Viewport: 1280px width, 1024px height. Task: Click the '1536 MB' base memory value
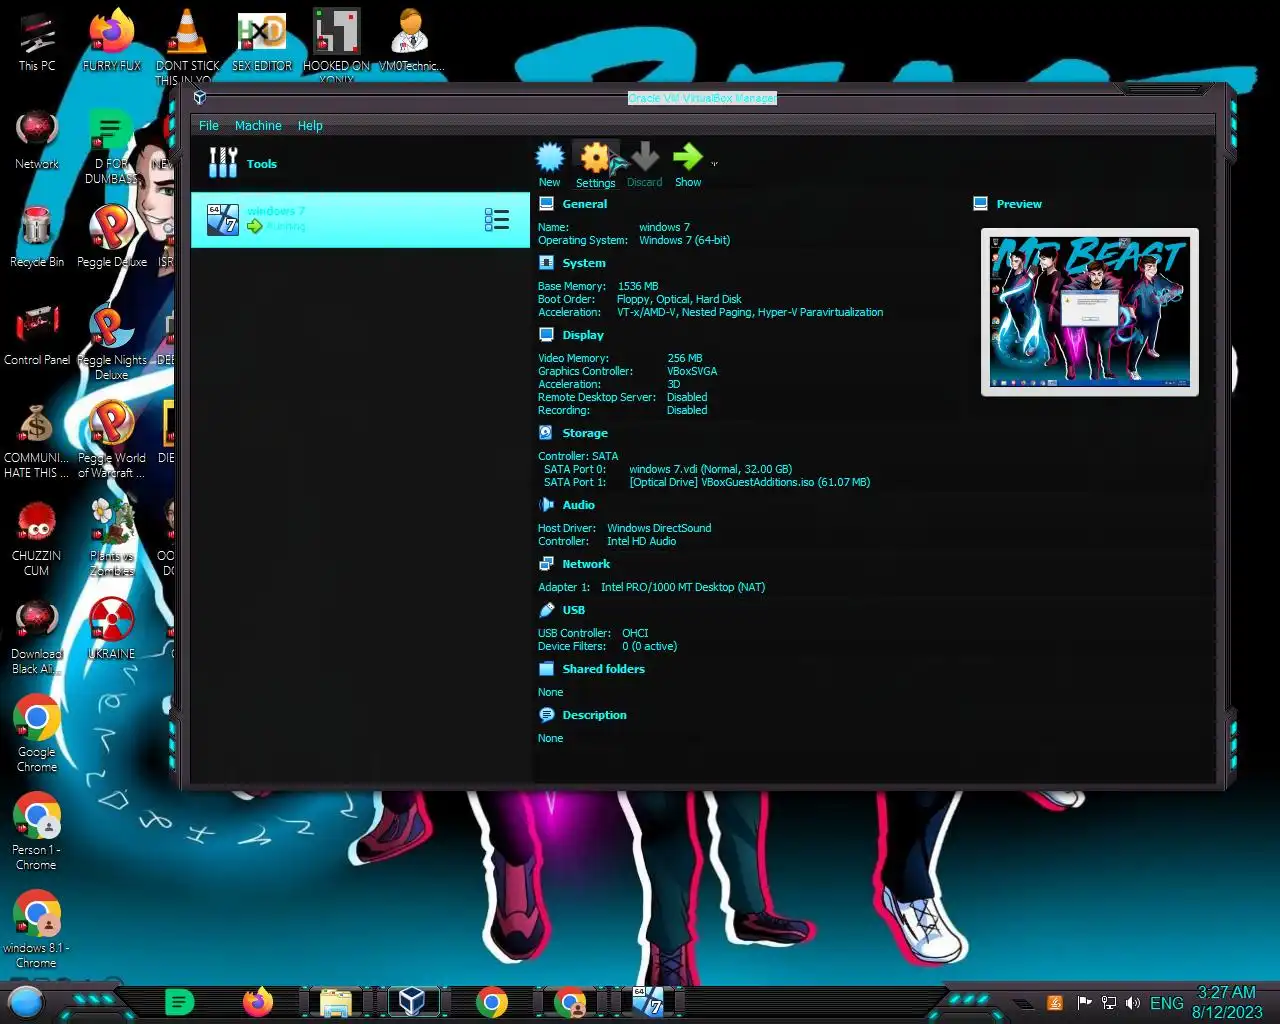[638, 286]
